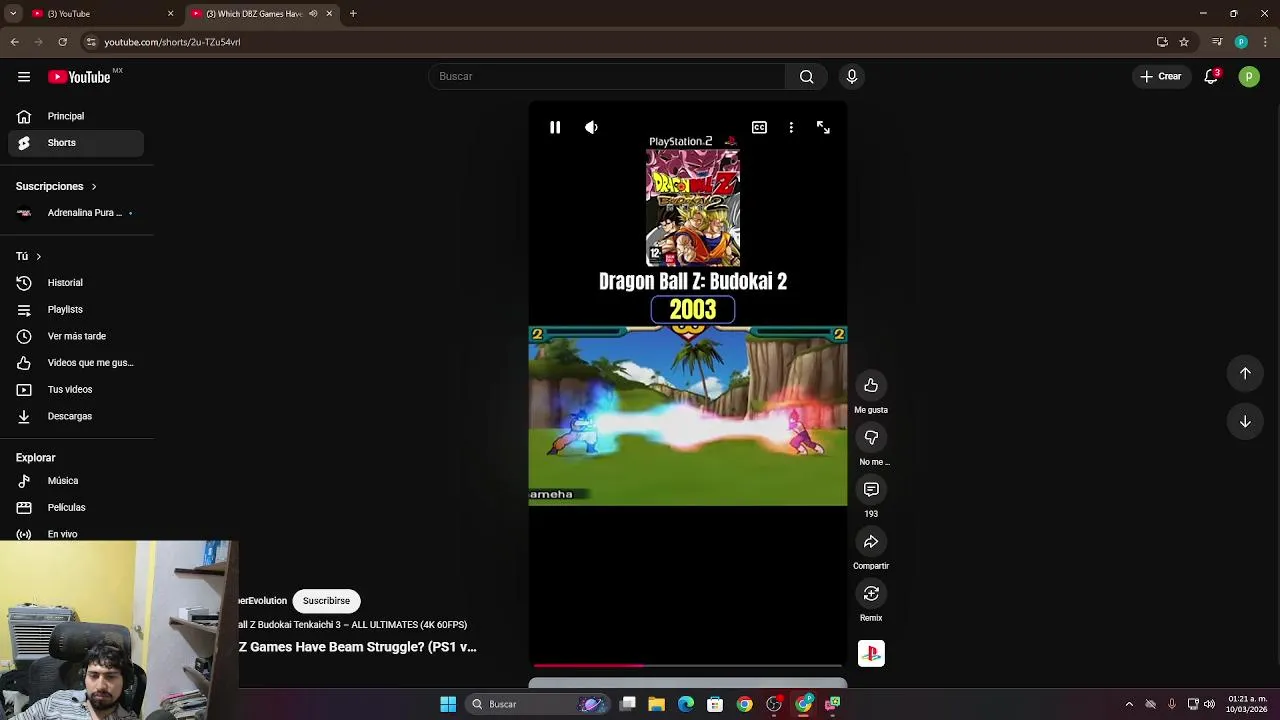Enter fullscreen on the Shorts player
The width and height of the screenshot is (1280, 720).
(823, 127)
